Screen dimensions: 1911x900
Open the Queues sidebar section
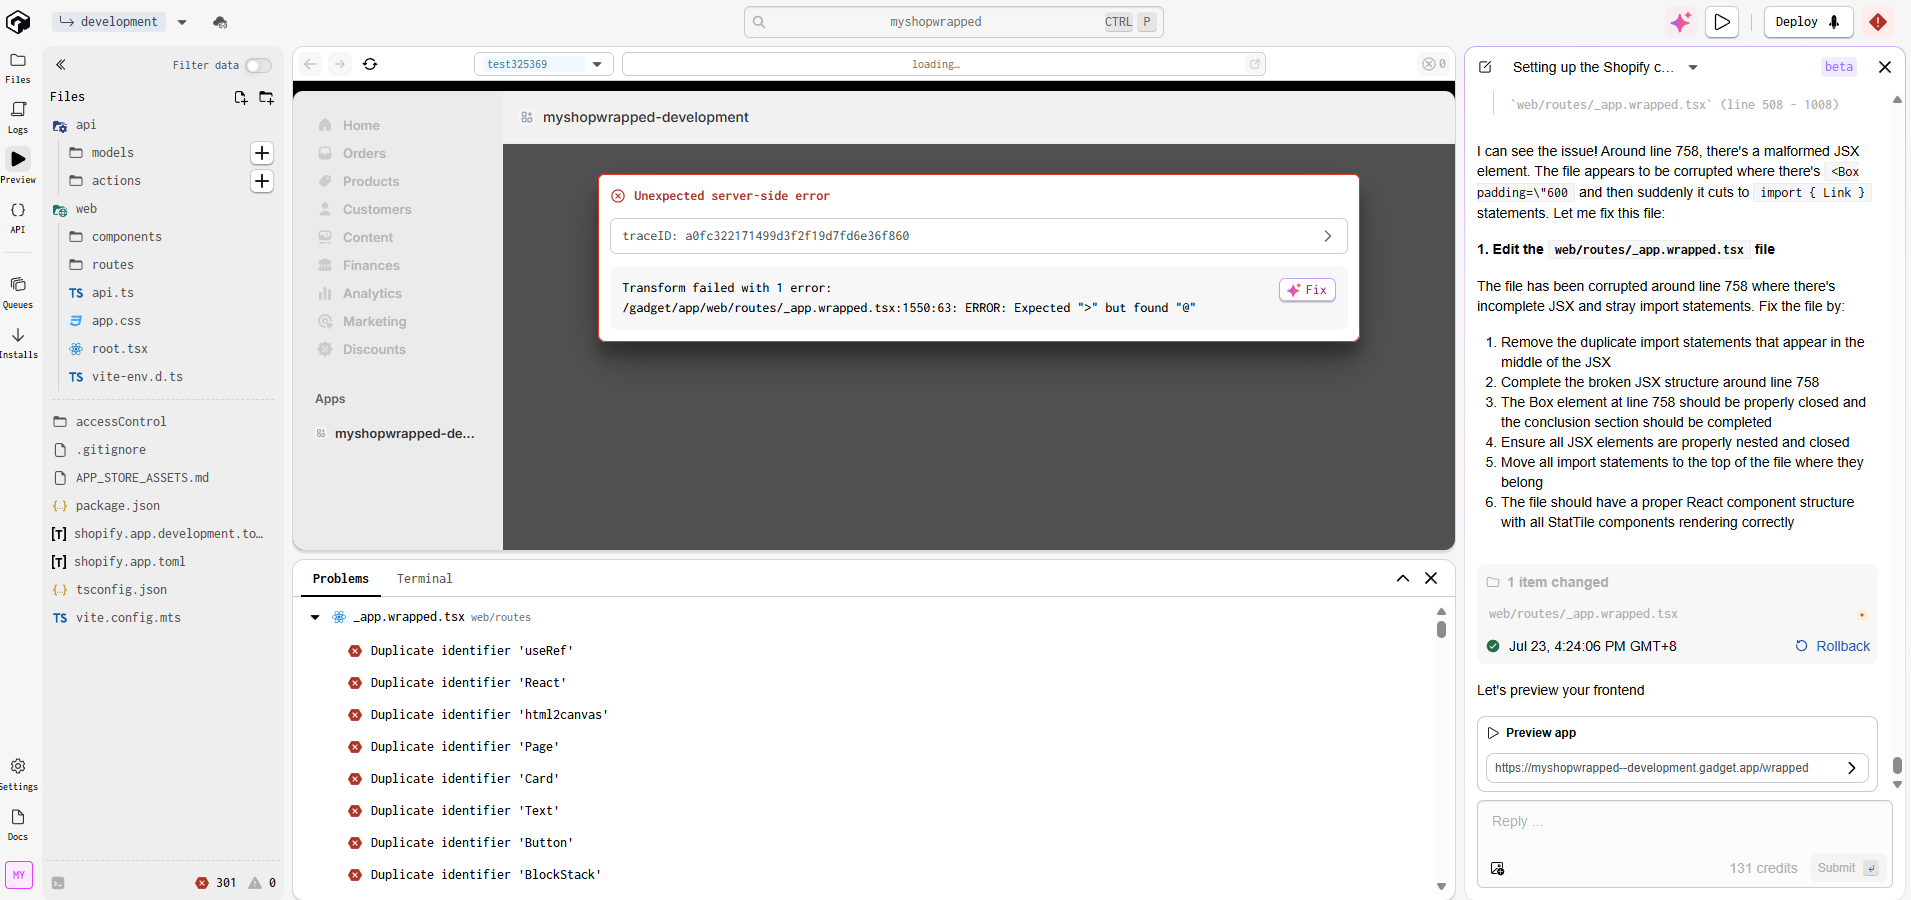[x=18, y=292]
